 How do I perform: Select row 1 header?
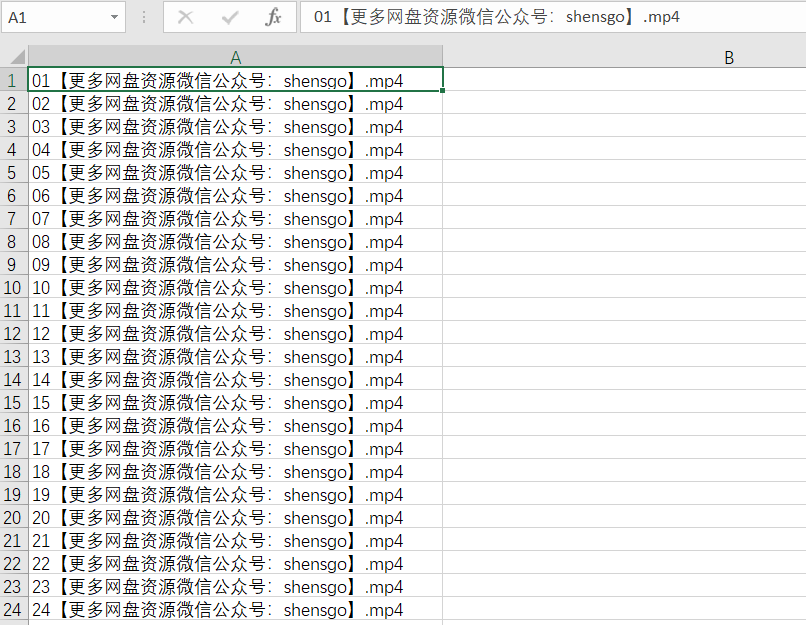[12, 81]
